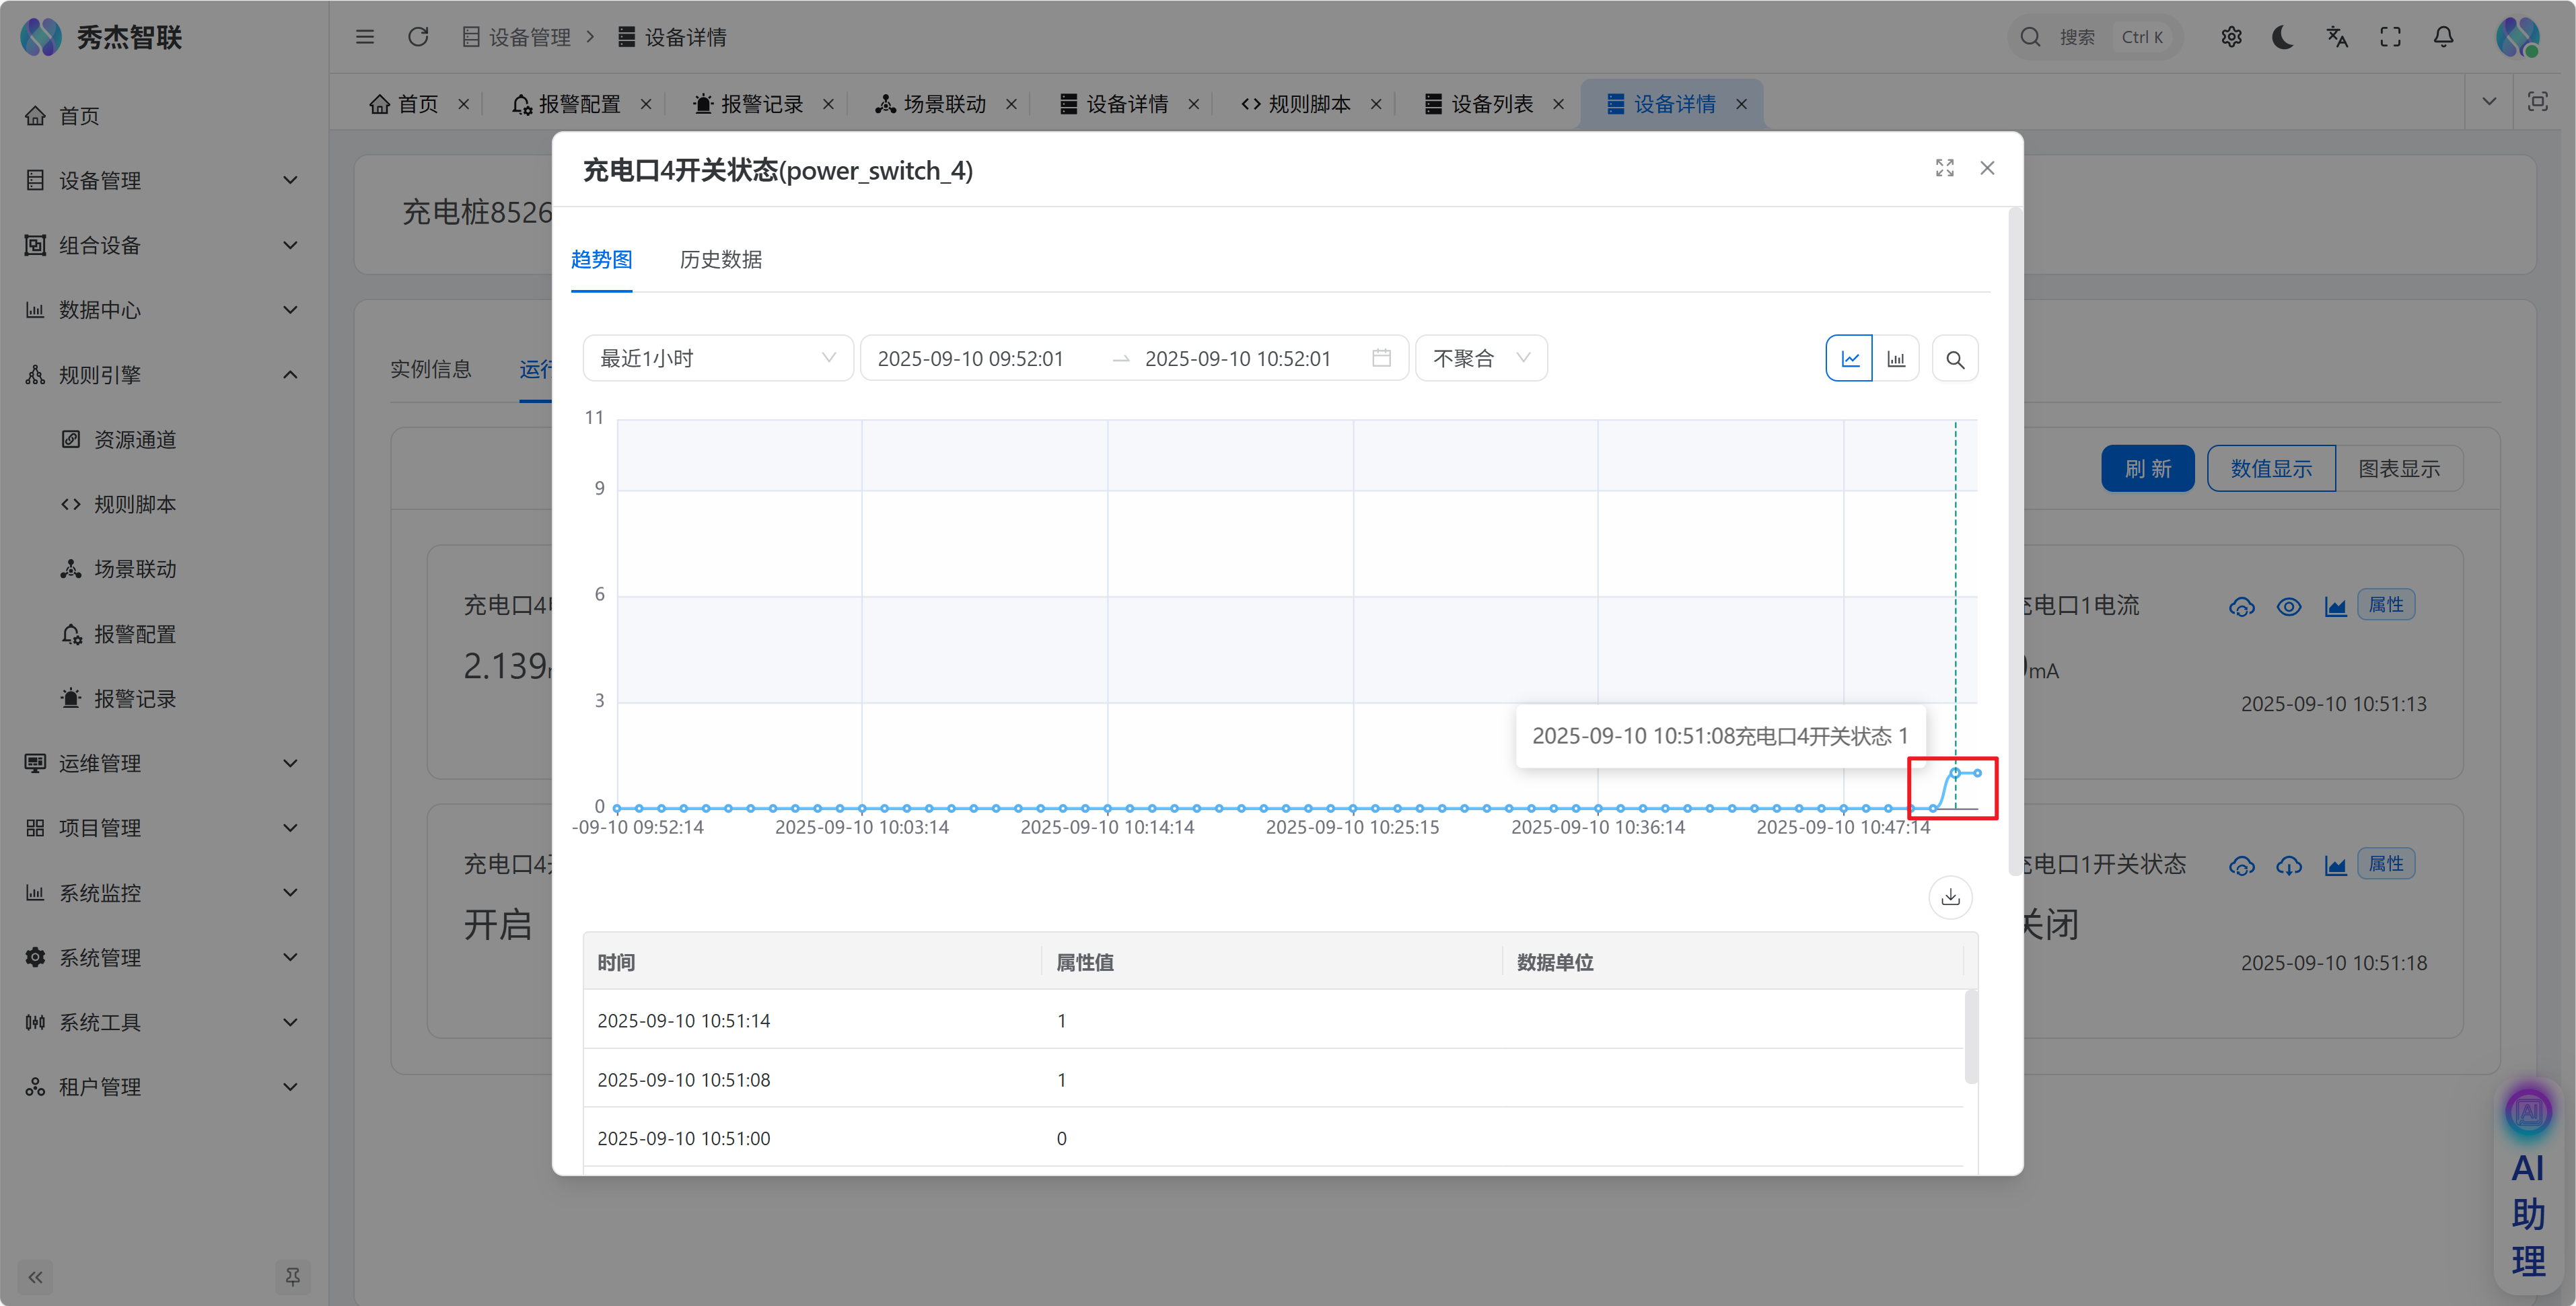2576x1306 pixels.
Task: Switch chart to line graph view
Action: 1849,359
